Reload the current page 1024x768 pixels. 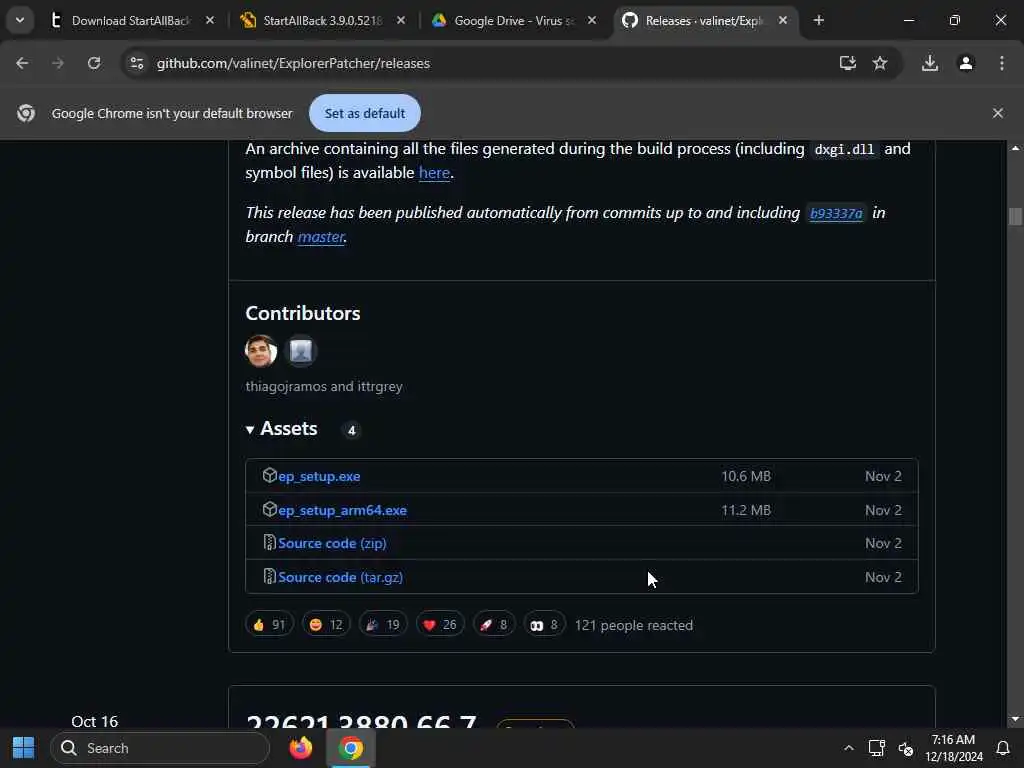pyautogui.click(x=94, y=63)
